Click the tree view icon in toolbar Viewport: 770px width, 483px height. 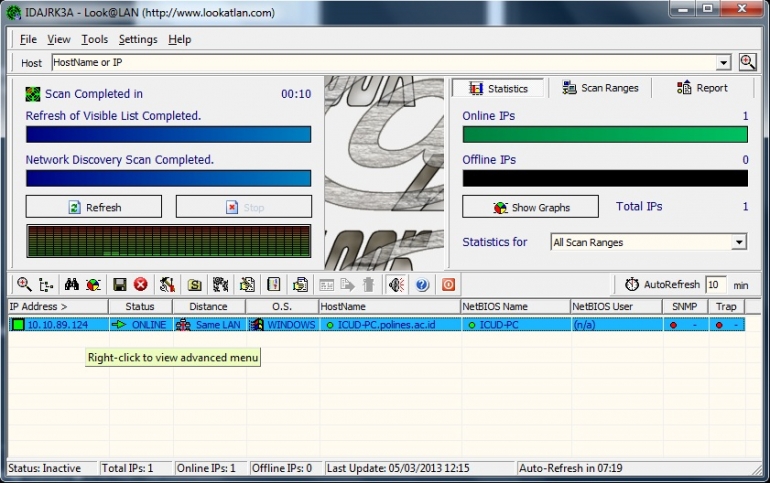pyautogui.click(x=46, y=285)
